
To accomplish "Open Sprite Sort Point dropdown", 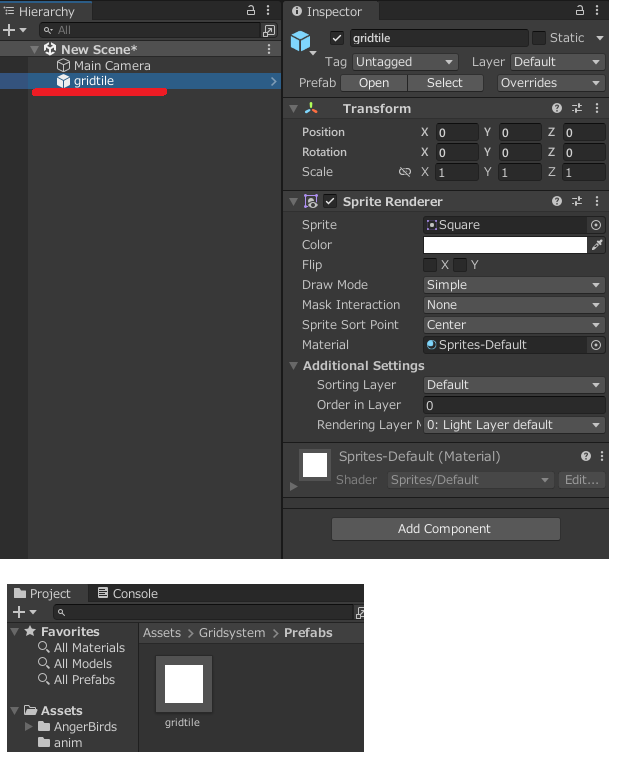I will [x=514, y=325].
